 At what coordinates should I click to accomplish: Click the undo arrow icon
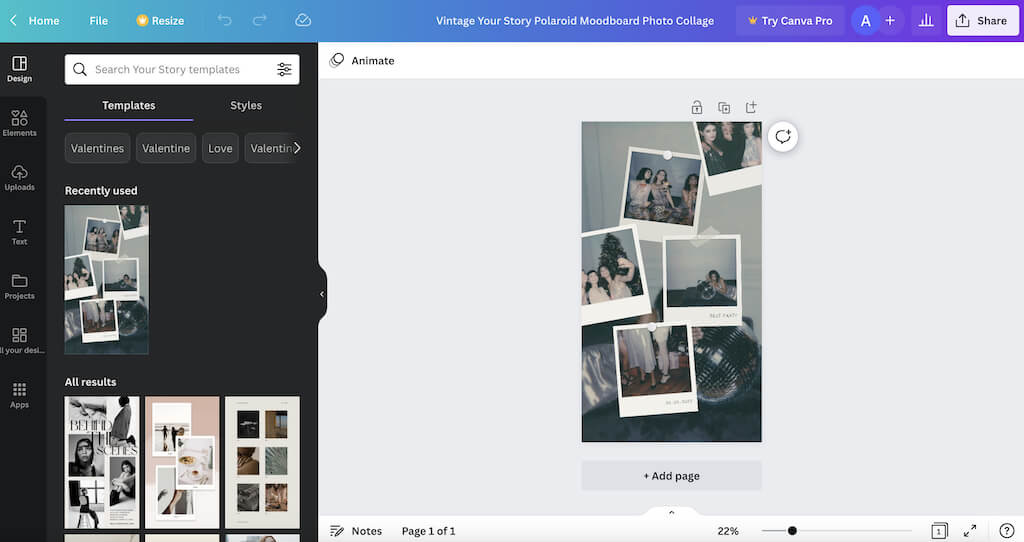pos(224,20)
